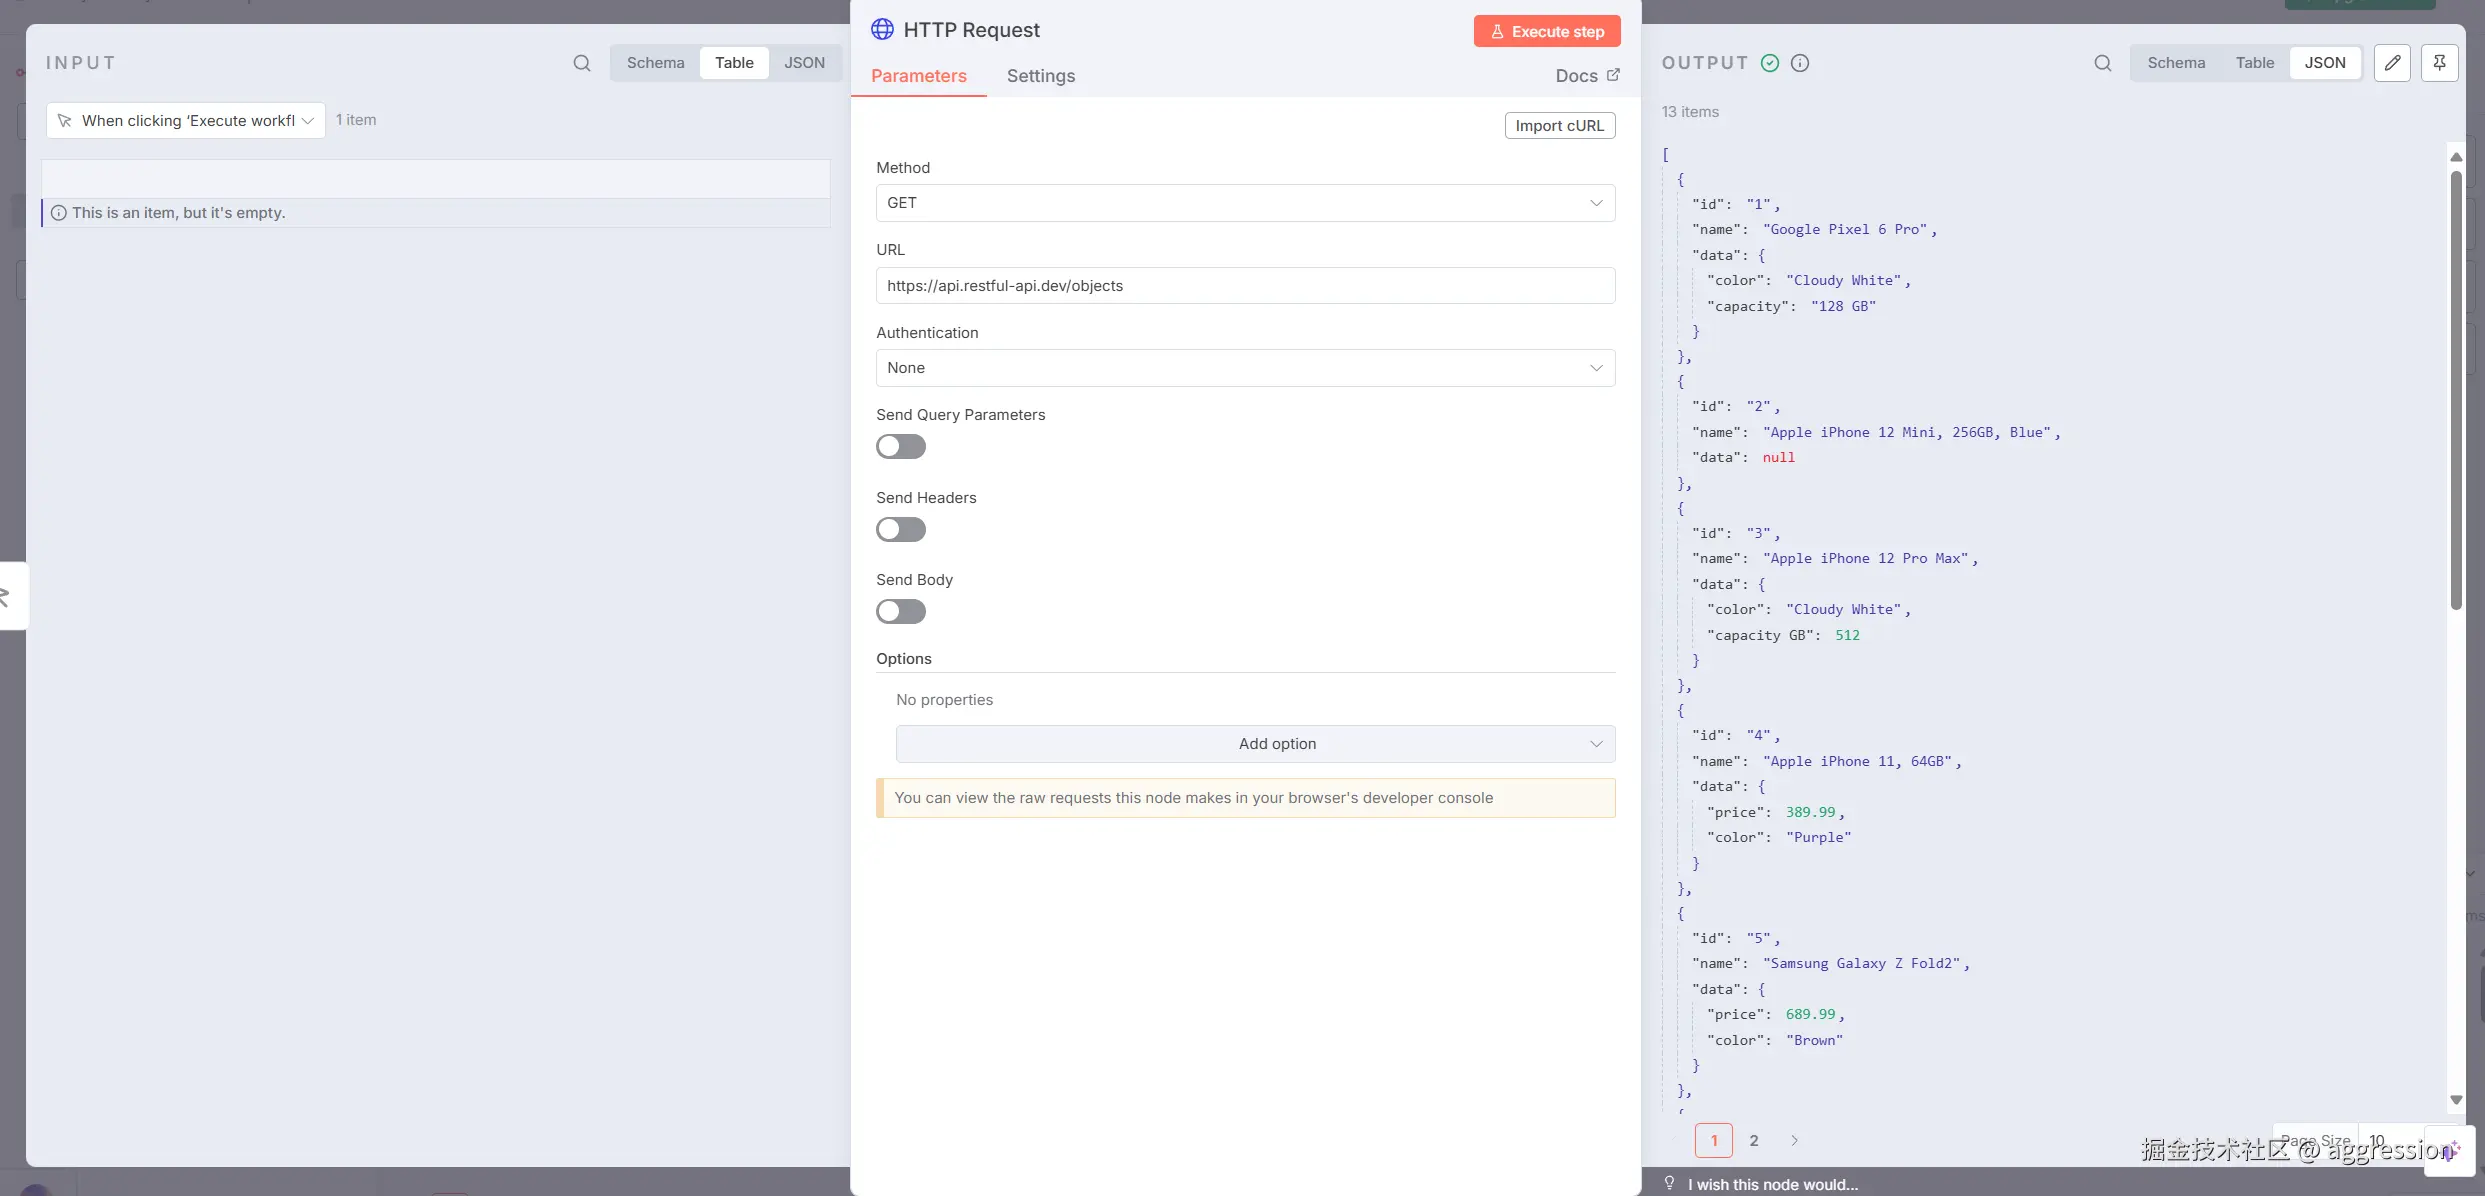
Task: Pin the output data with pin icon
Action: pos(2439,63)
